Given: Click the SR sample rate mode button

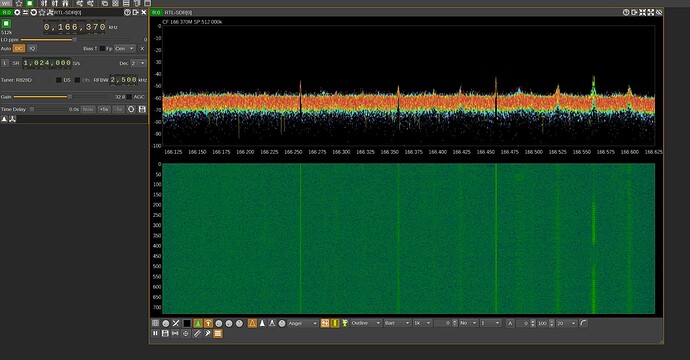Looking at the screenshot, I should (16, 63).
